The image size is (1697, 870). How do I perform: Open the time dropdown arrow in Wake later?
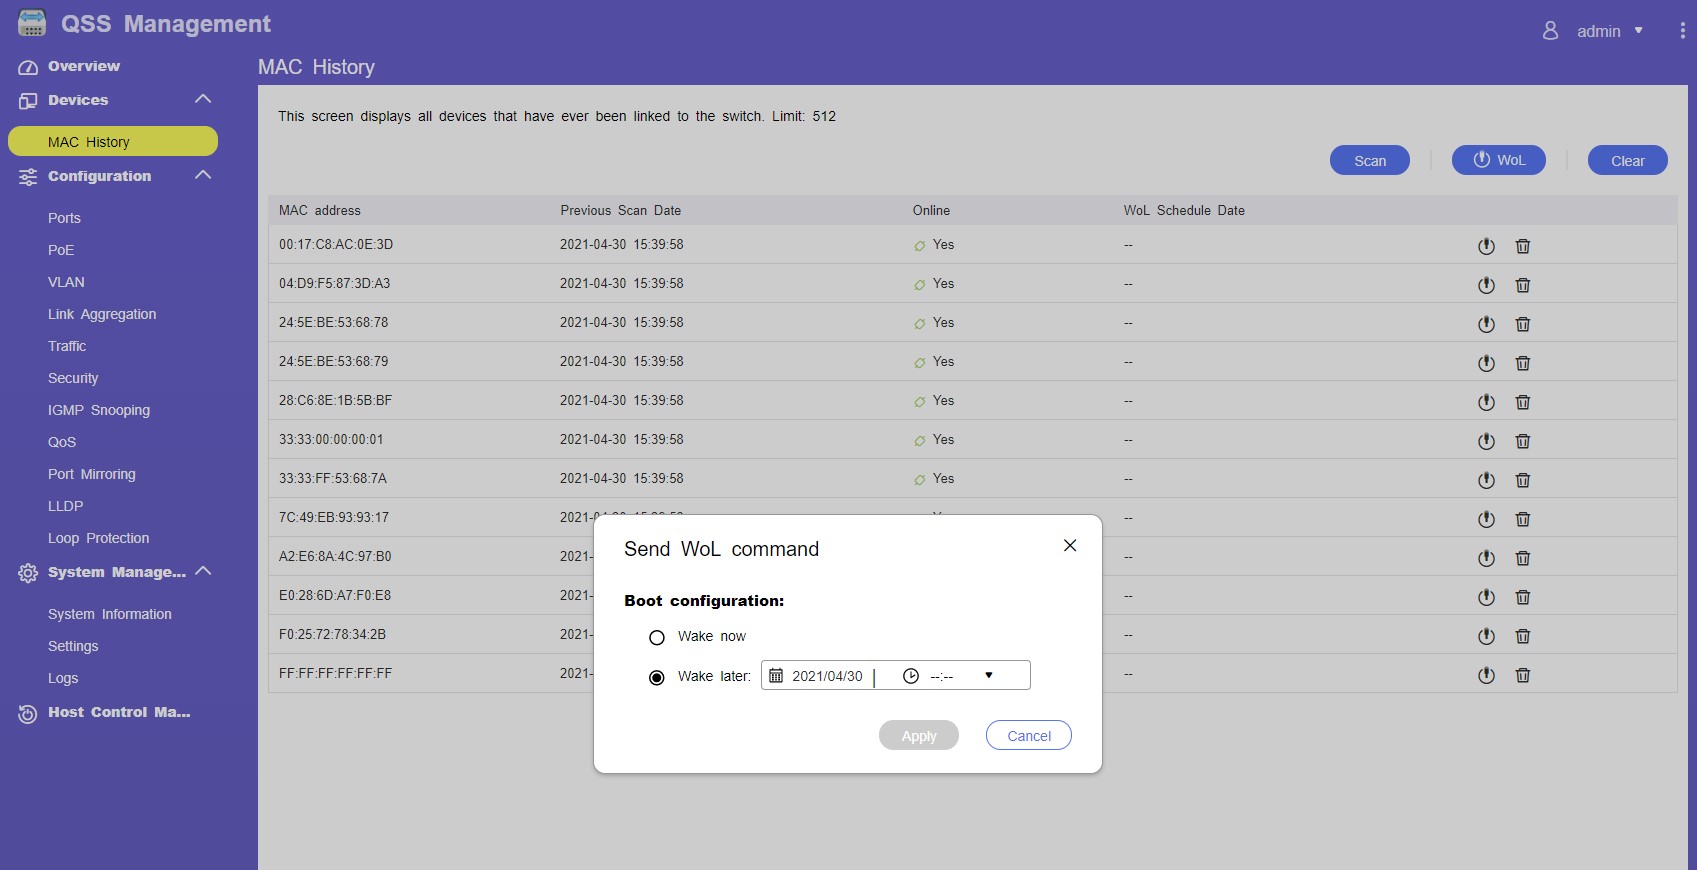[x=988, y=676]
